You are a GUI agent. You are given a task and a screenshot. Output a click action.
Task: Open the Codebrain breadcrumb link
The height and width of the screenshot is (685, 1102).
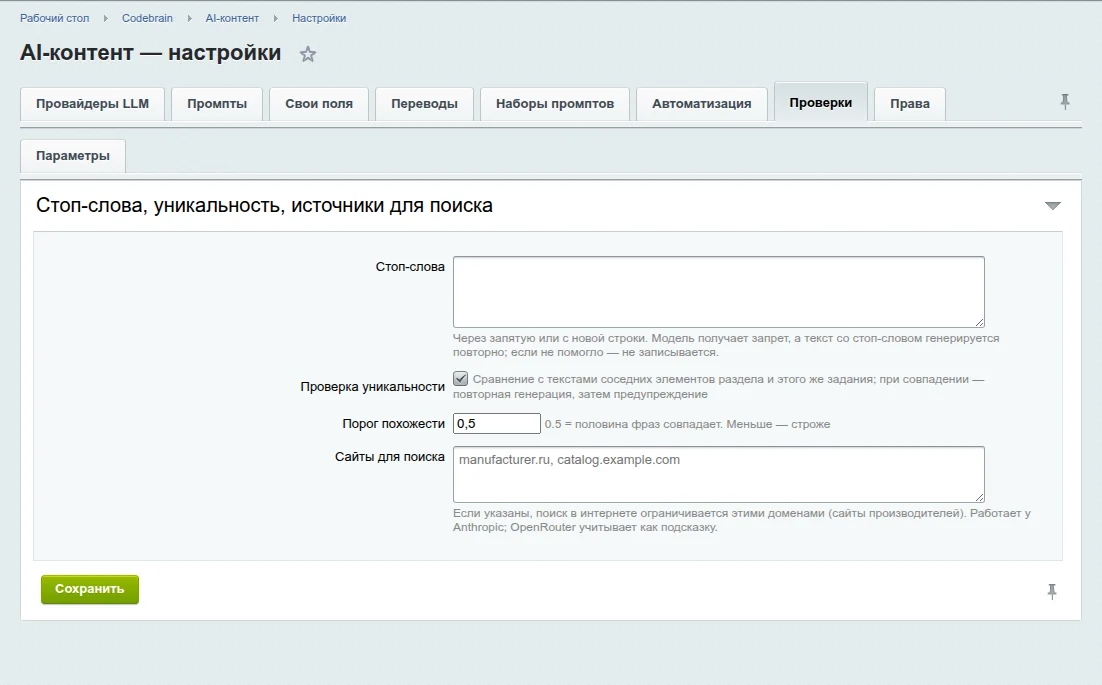click(148, 18)
